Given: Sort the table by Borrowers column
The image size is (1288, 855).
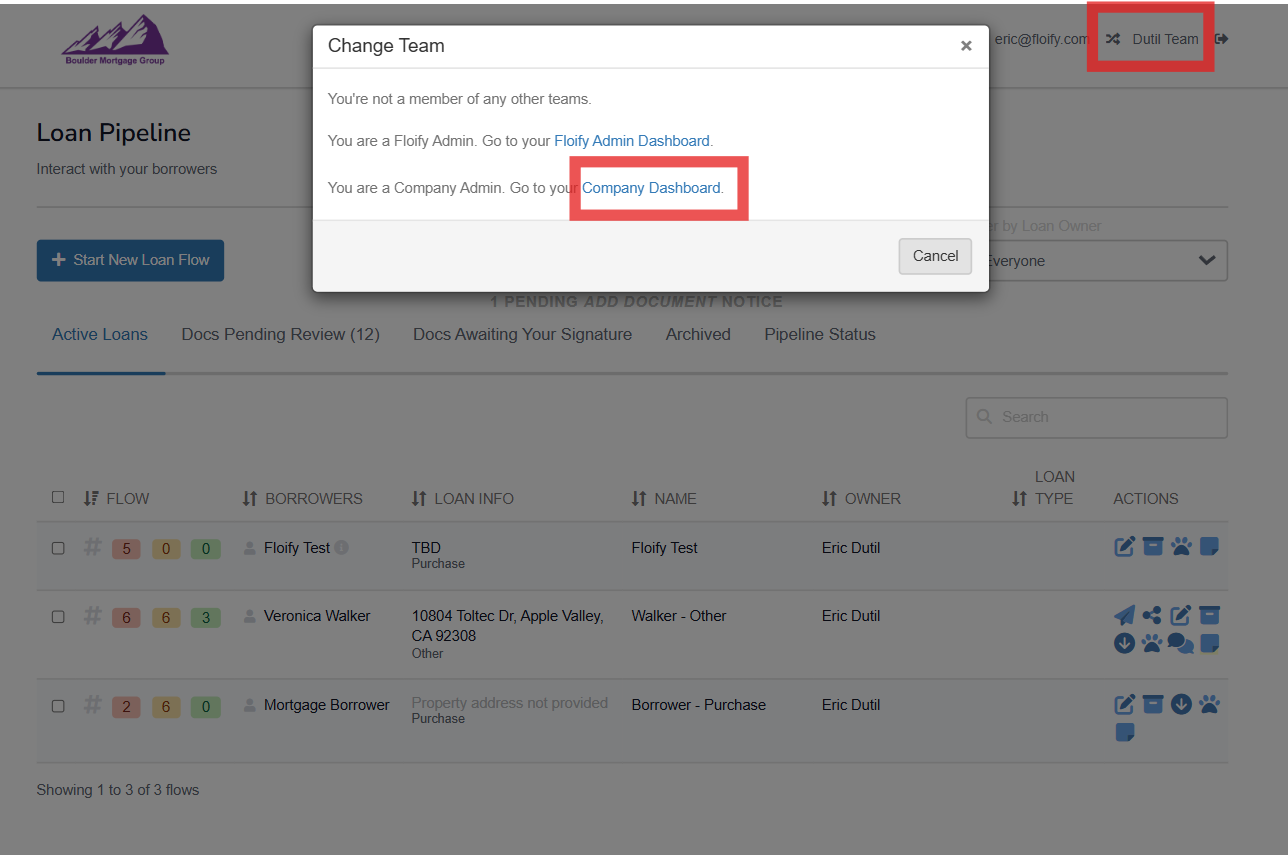Looking at the screenshot, I should (x=303, y=498).
